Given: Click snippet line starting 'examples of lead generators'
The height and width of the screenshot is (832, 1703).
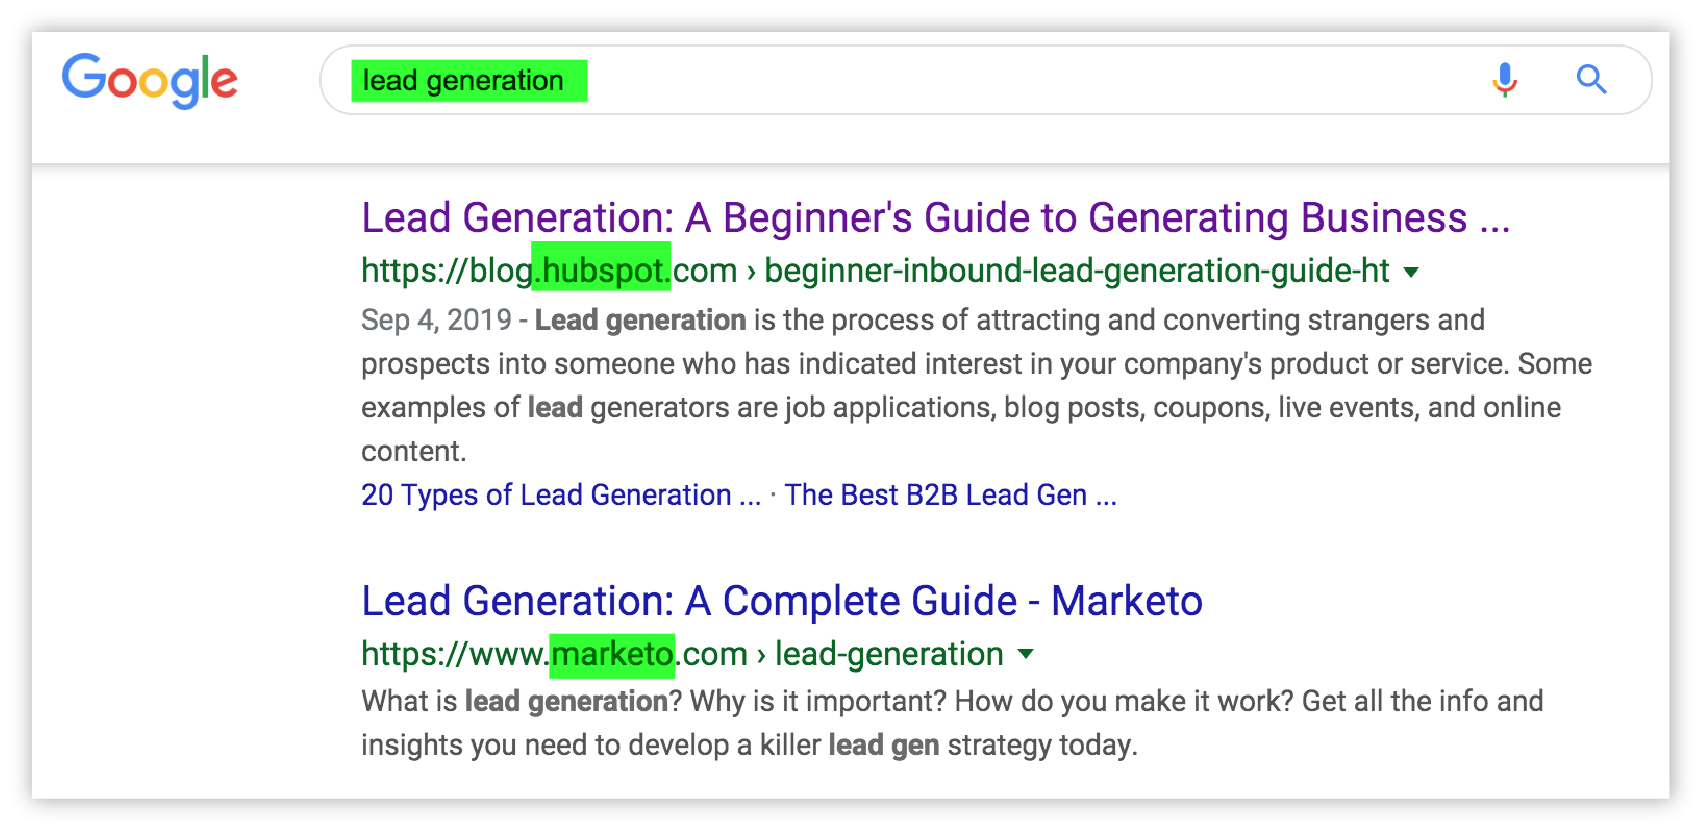Looking at the screenshot, I should [961, 408].
